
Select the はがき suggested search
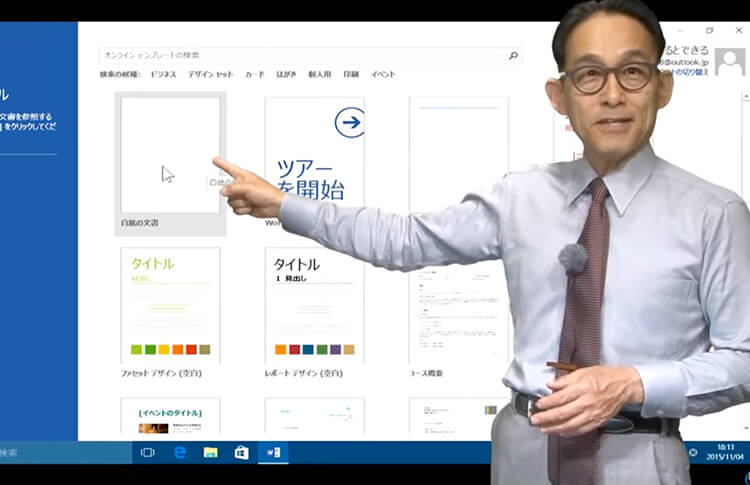point(286,74)
